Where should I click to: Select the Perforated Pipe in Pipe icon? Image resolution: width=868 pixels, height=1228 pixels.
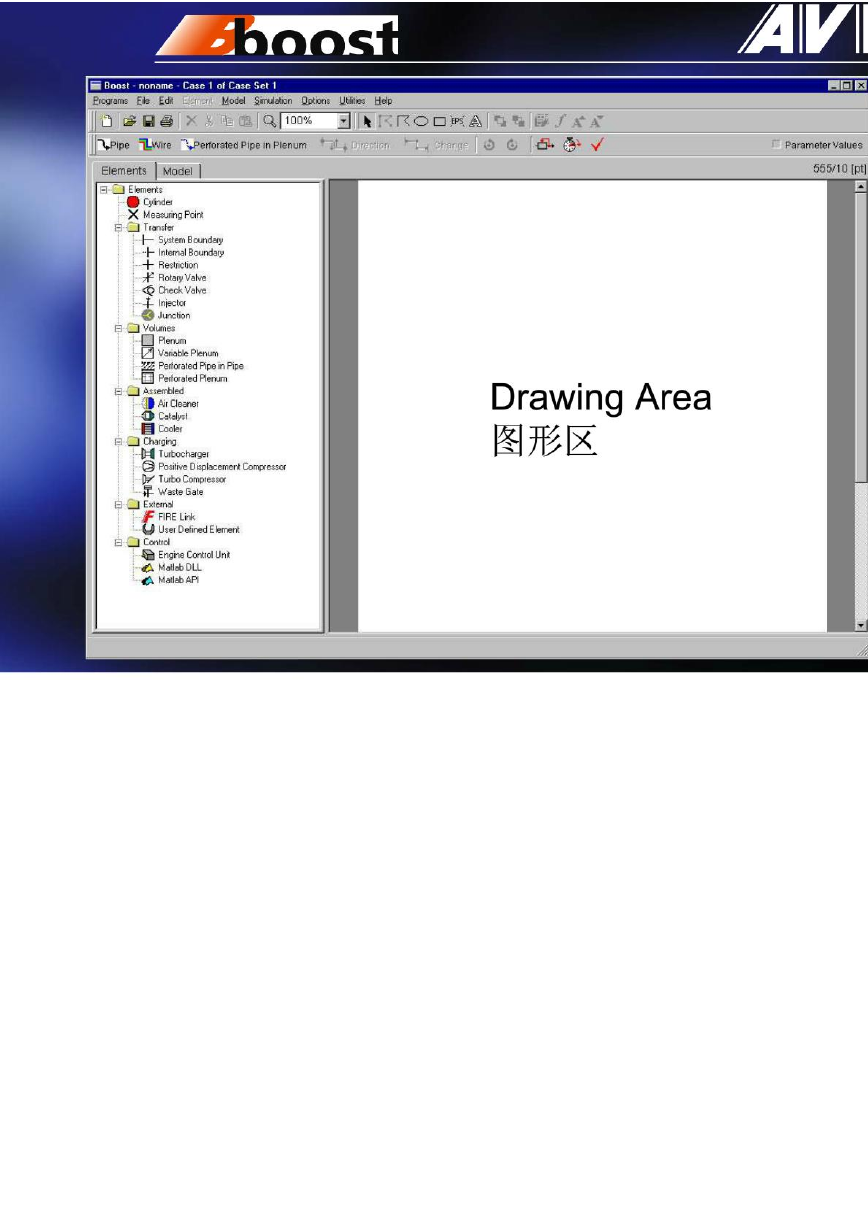pos(148,366)
